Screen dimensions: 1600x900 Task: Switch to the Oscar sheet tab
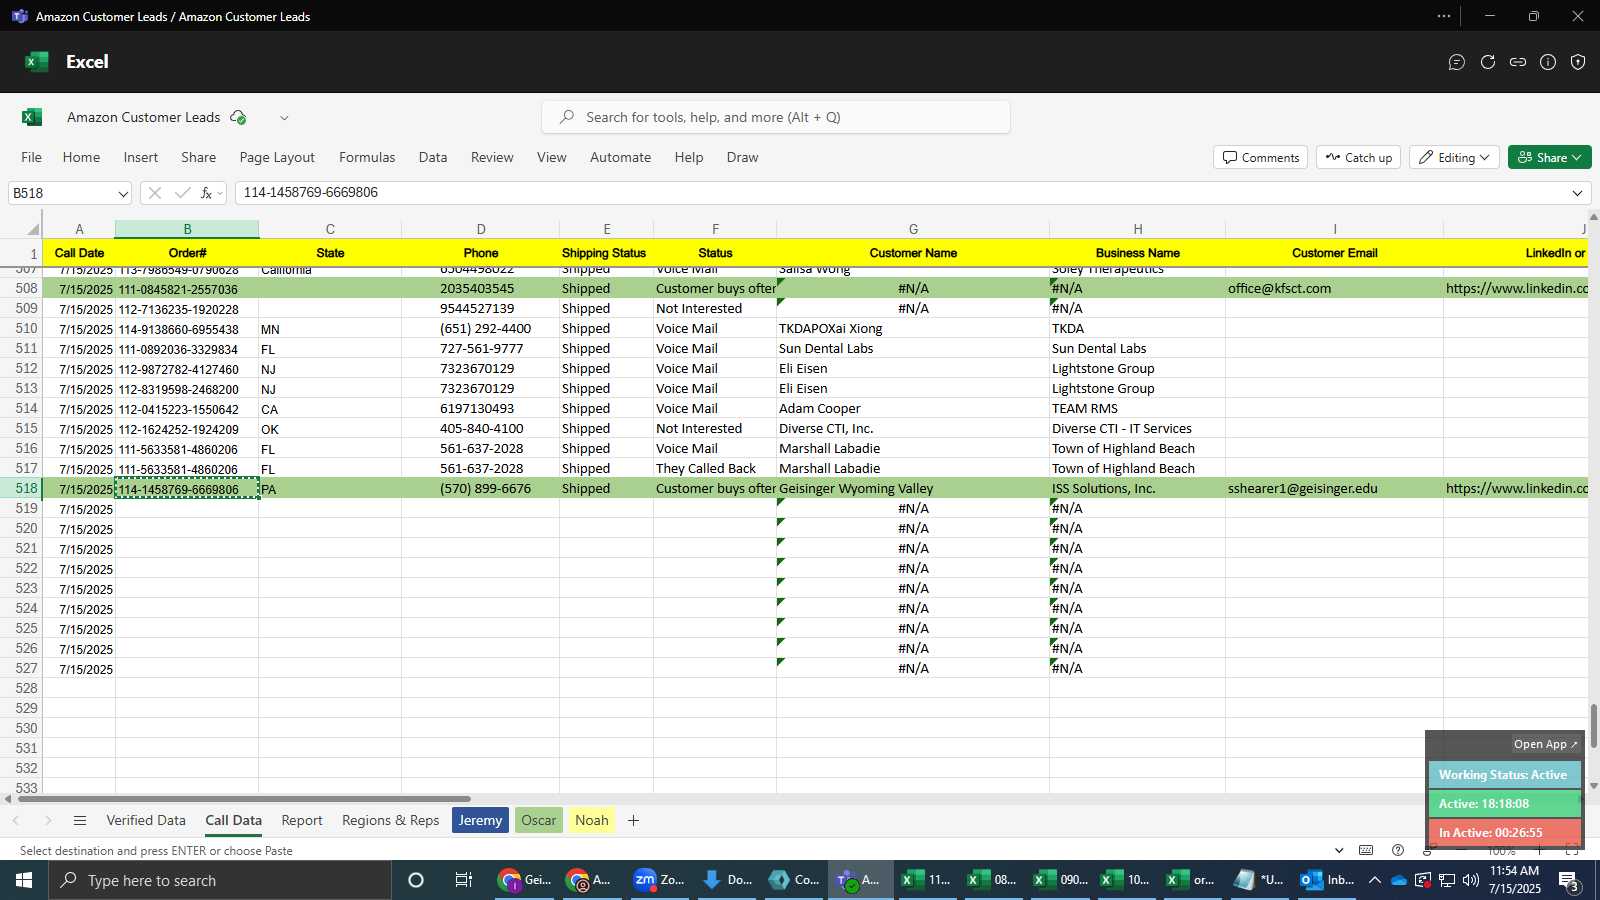(539, 821)
